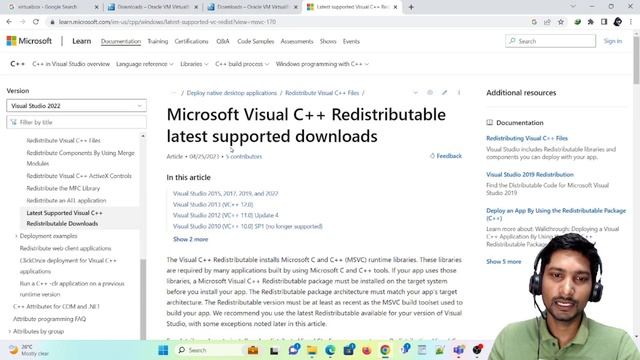Open a new browser tab

(x=411, y=7)
